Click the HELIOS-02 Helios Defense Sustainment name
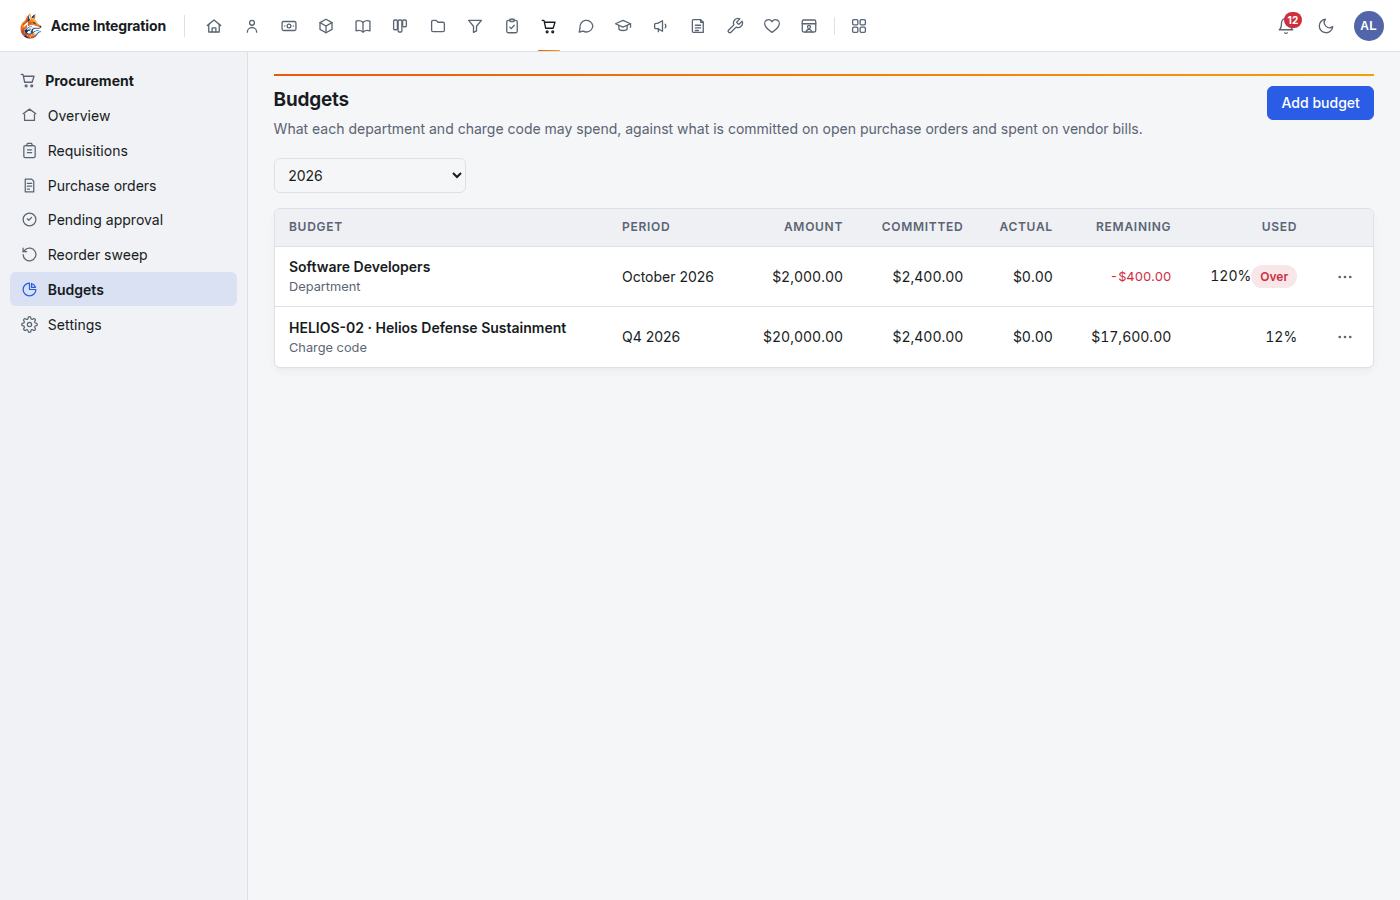1400x900 pixels. tap(428, 328)
